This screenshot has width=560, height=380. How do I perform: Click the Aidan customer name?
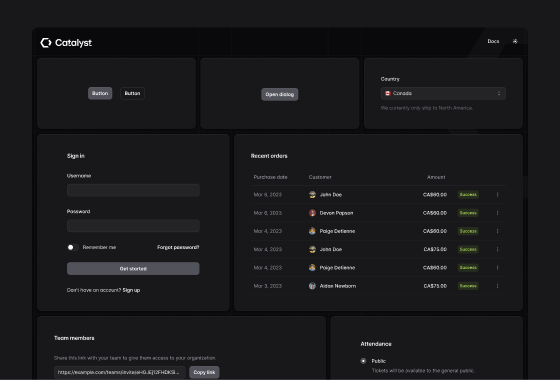click(338, 286)
